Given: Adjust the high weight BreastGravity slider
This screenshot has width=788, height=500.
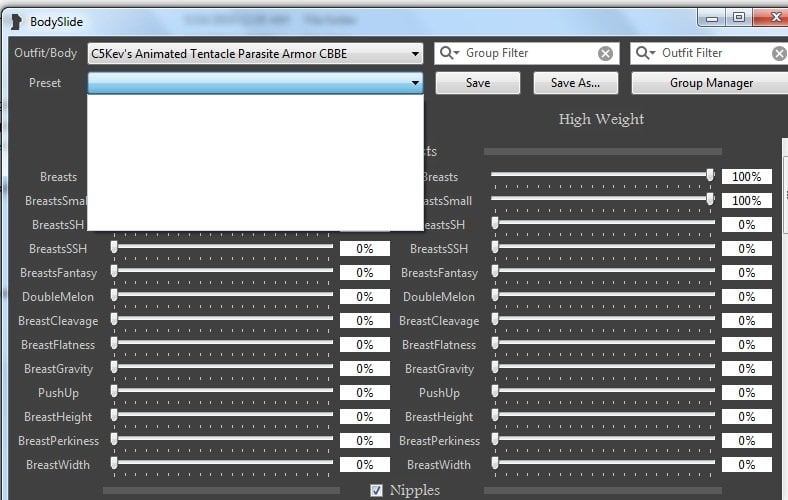Looking at the screenshot, I should [603, 367].
